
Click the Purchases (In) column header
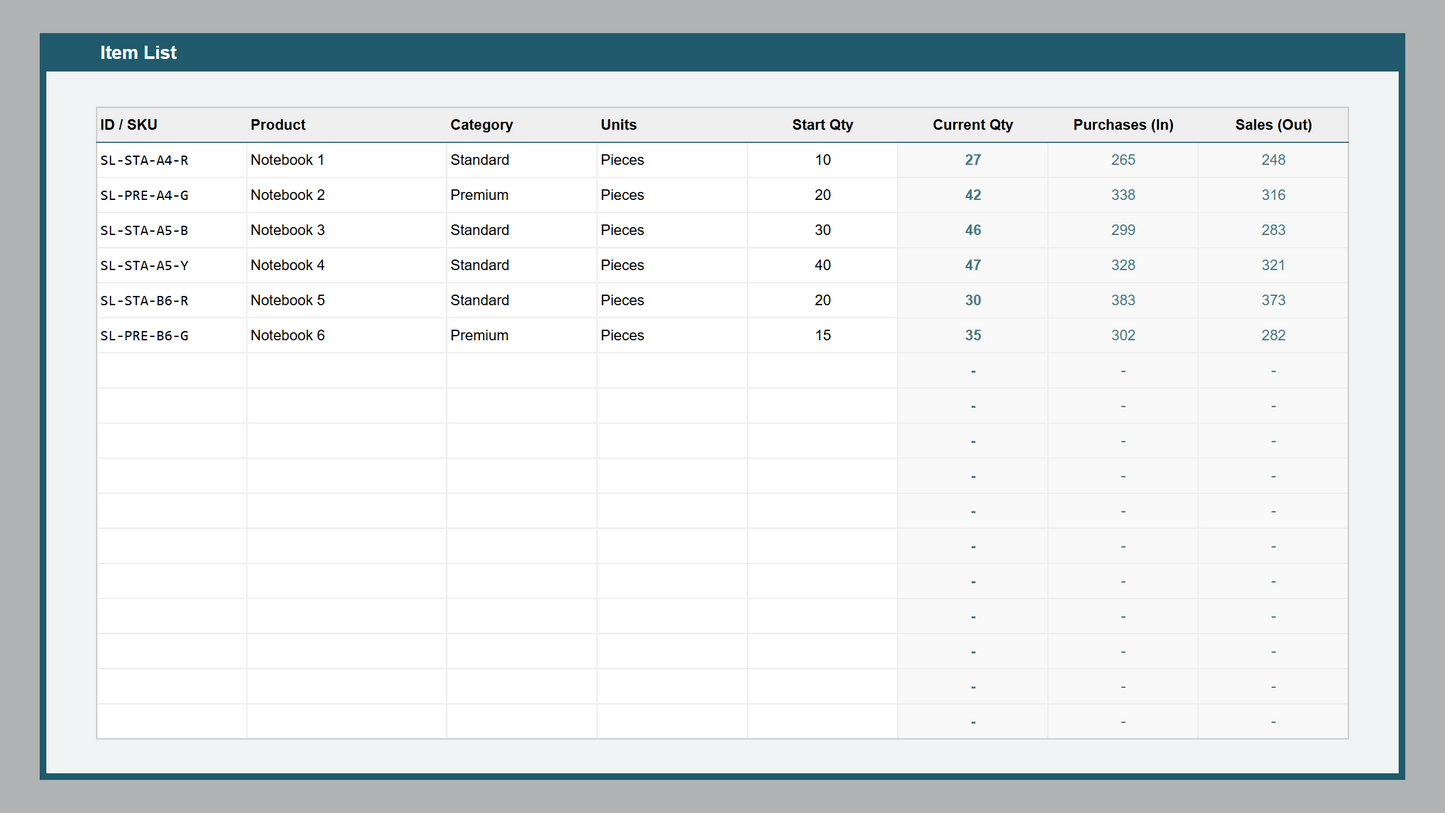point(1123,125)
